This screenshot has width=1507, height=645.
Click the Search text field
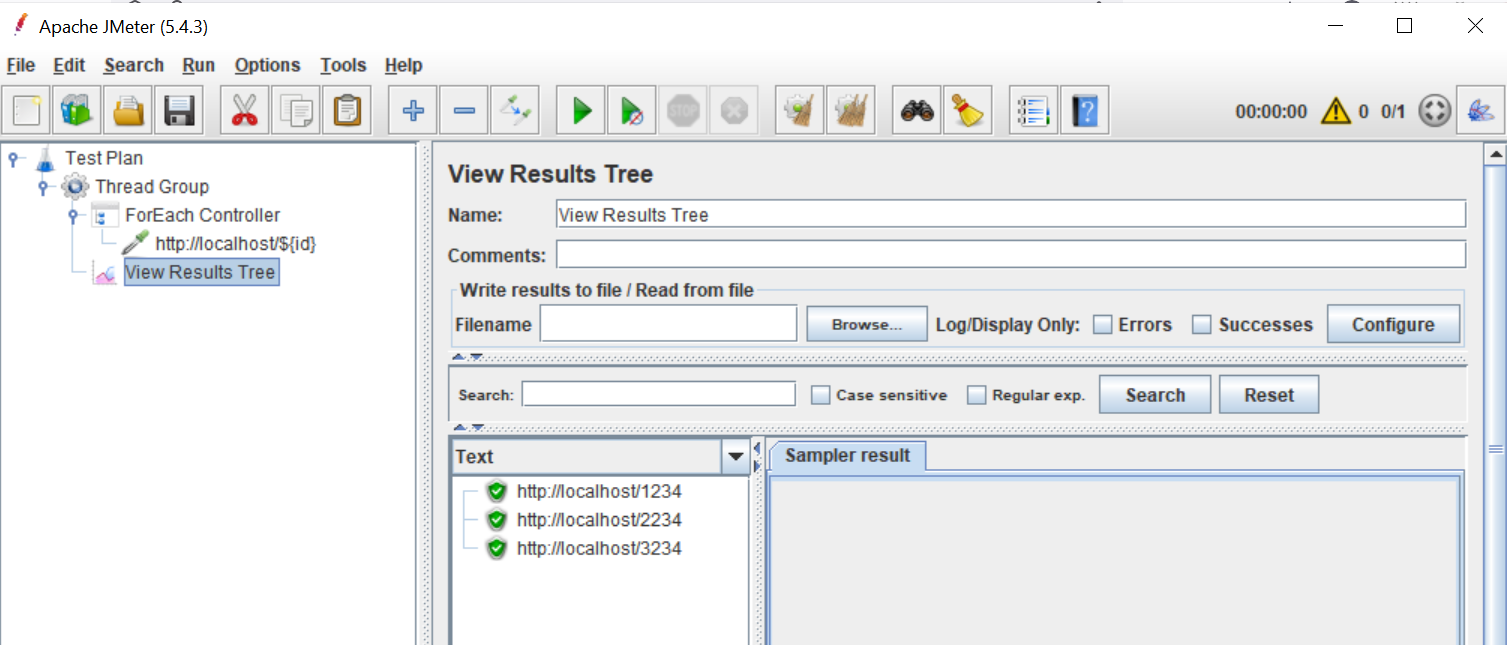coord(658,394)
